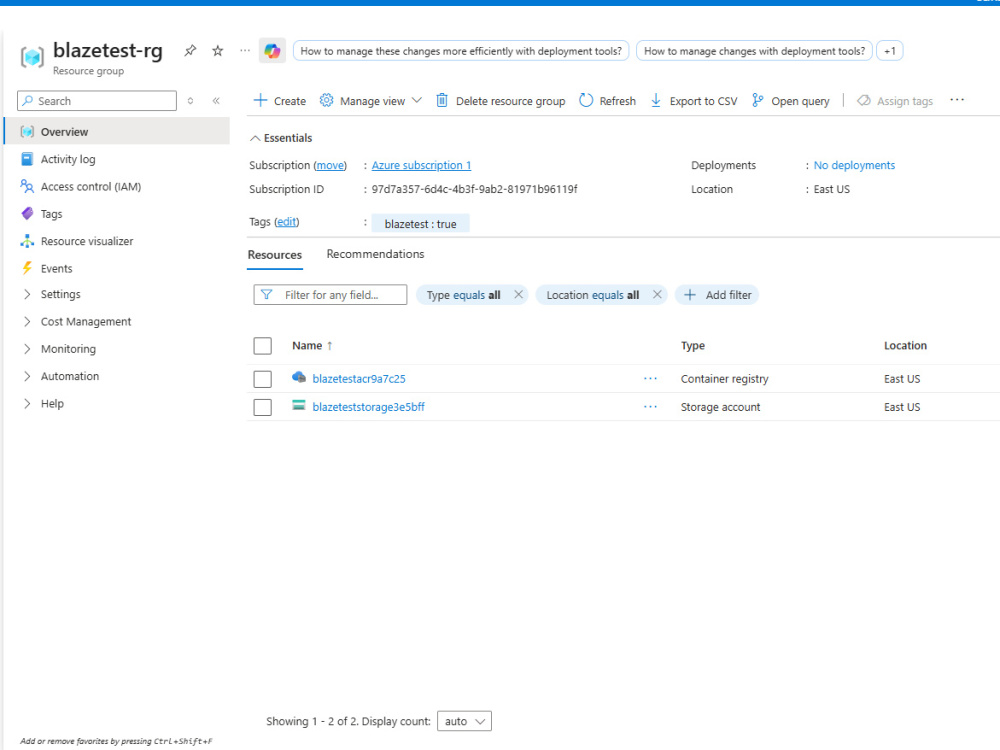
Task: Check the box for blazetestacr9a7c25
Action: pyautogui.click(x=263, y=379)
